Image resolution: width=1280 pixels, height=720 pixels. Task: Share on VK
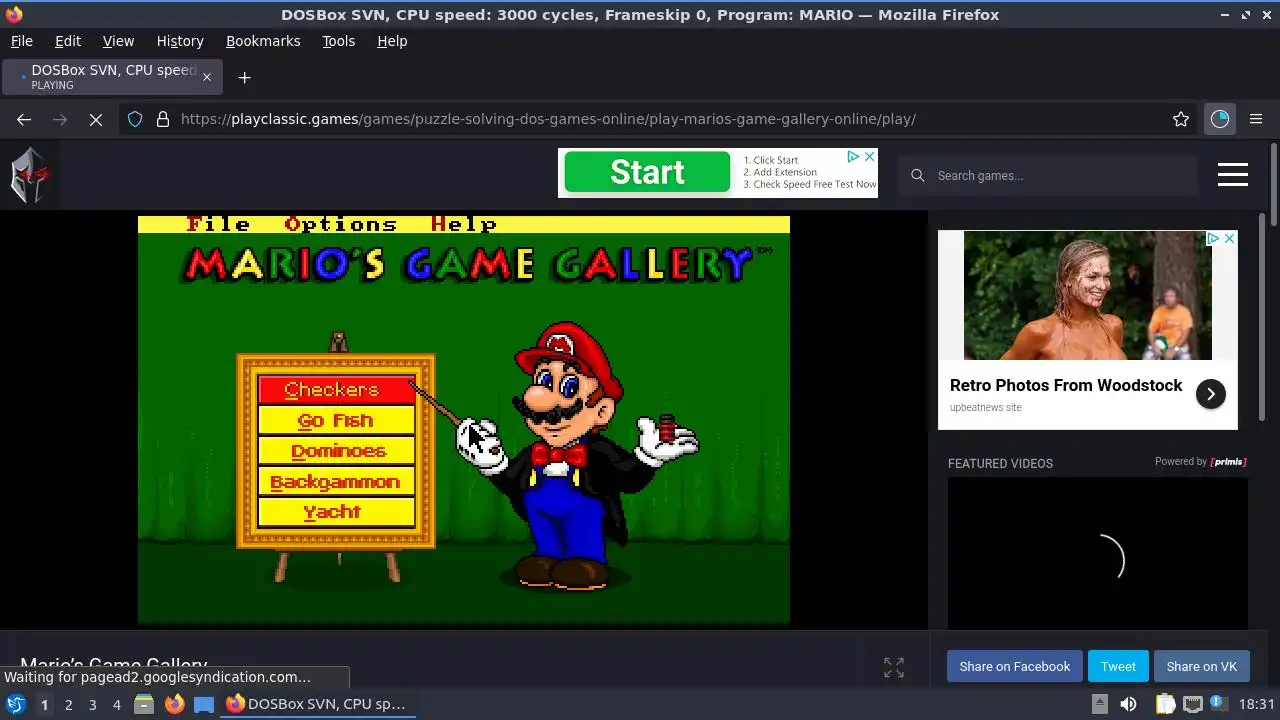pyautogui.click(x=1201, y=666)
